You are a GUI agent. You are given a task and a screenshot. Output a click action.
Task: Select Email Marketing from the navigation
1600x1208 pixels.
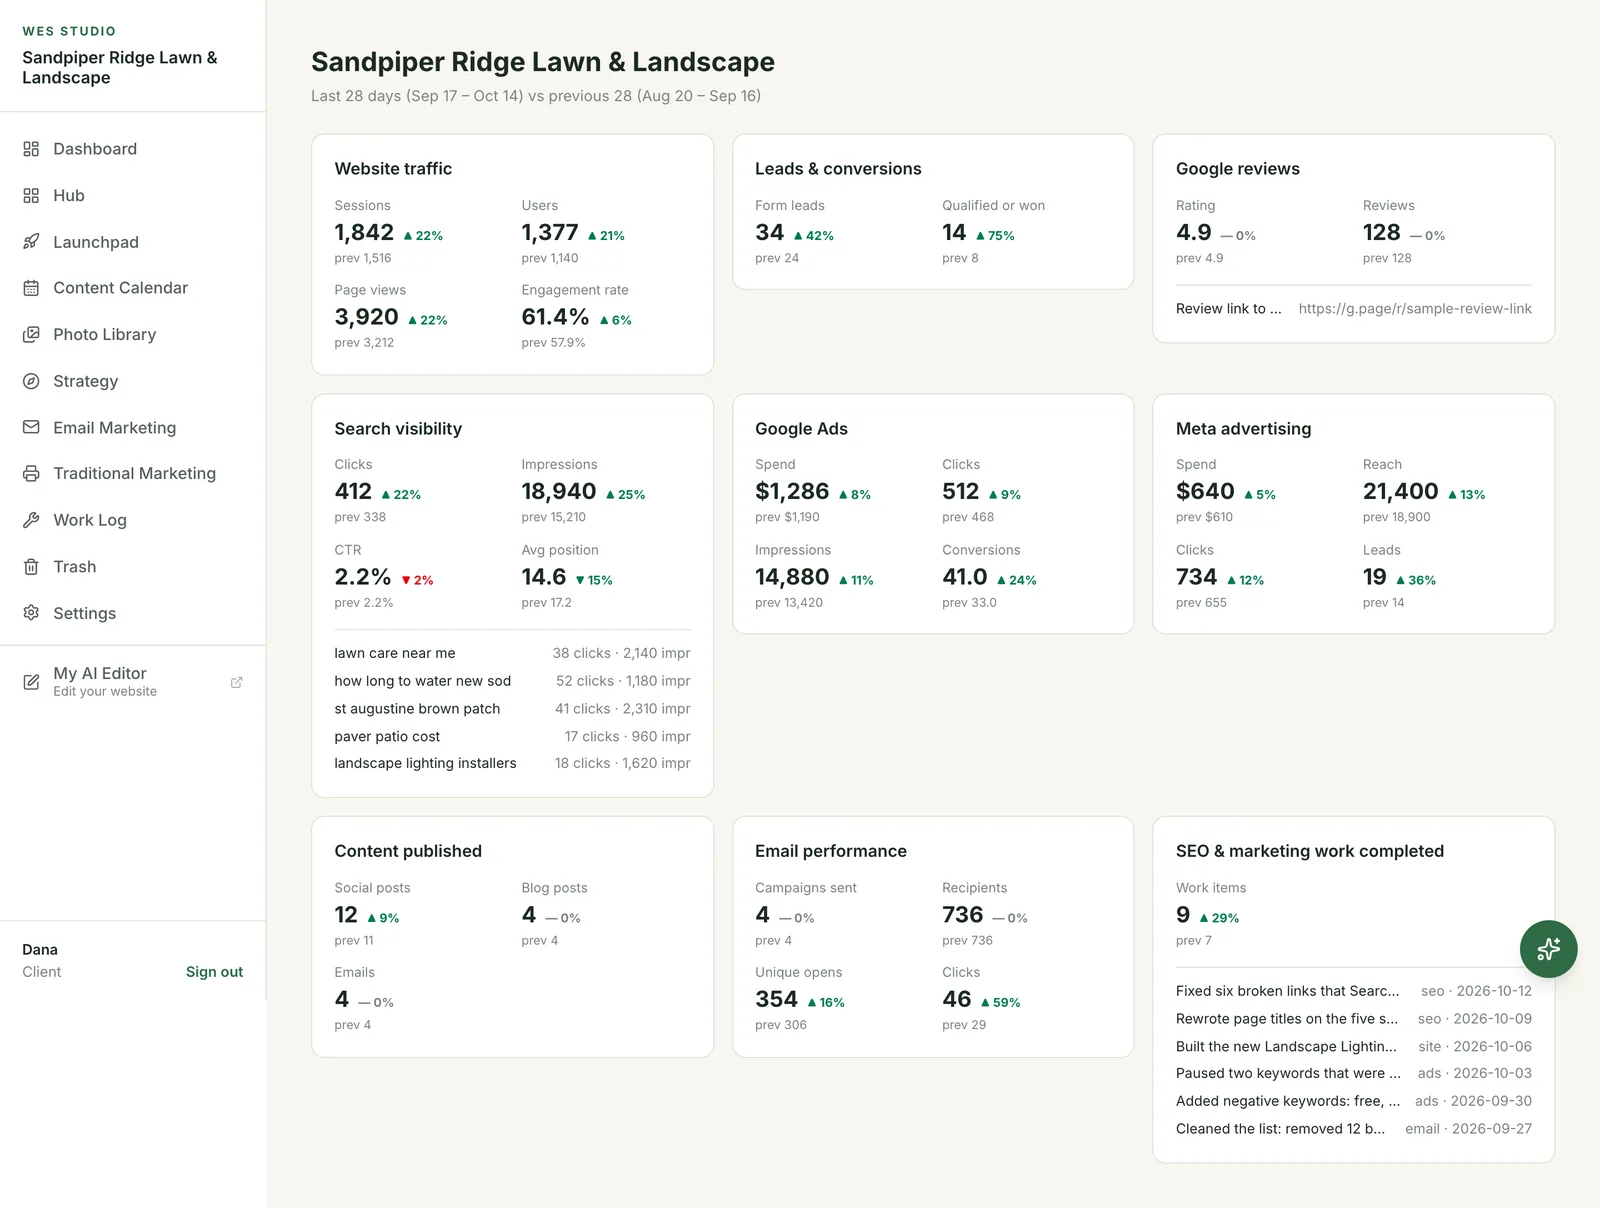pos(133,428)
